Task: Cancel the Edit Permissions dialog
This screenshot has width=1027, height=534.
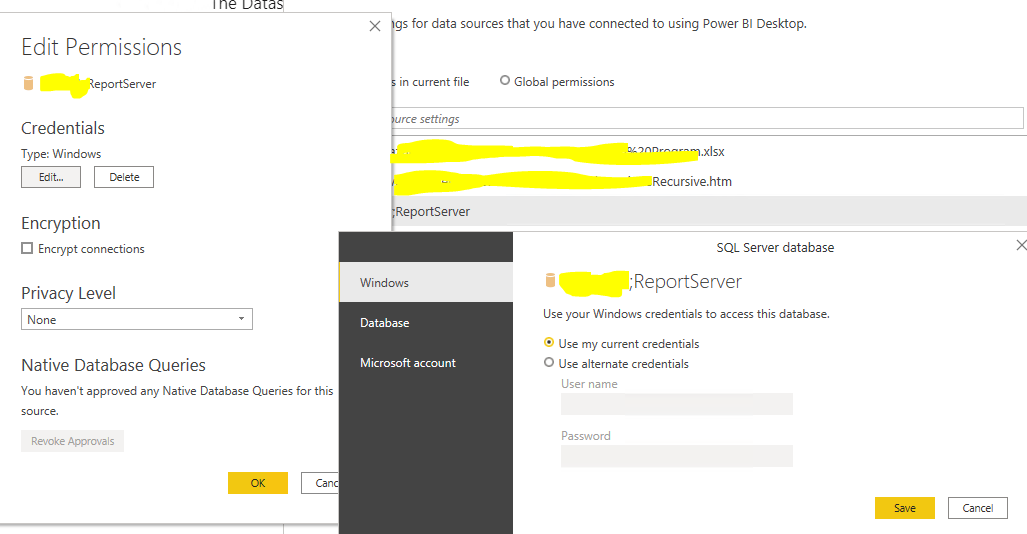Action: click(x=320, y=483)
